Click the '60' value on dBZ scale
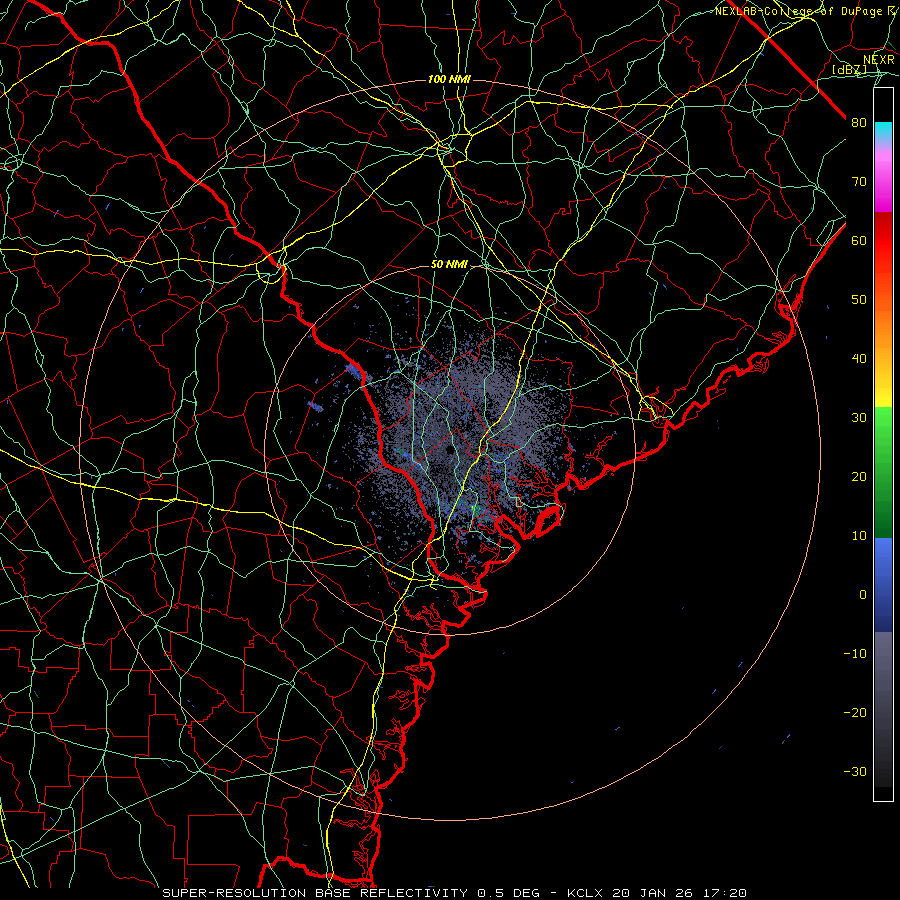This screenshot has width=900, height=900. click(x=859, y=241)
